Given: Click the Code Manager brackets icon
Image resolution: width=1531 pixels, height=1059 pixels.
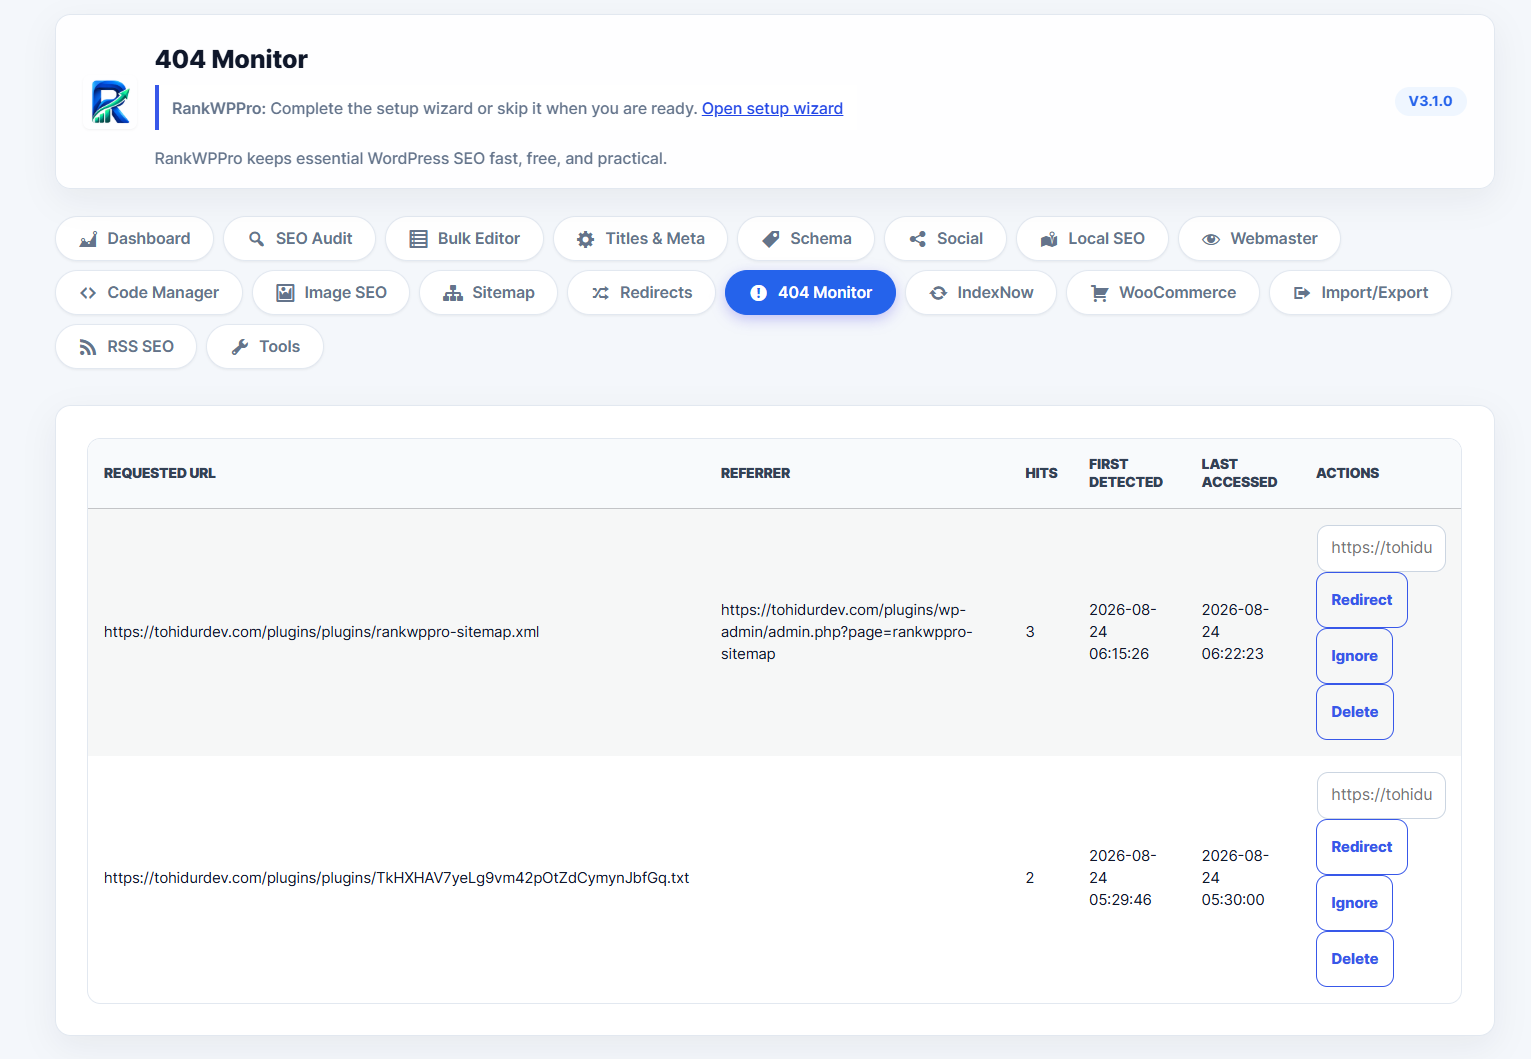Looking at the screenshot, I should (88, 293).
